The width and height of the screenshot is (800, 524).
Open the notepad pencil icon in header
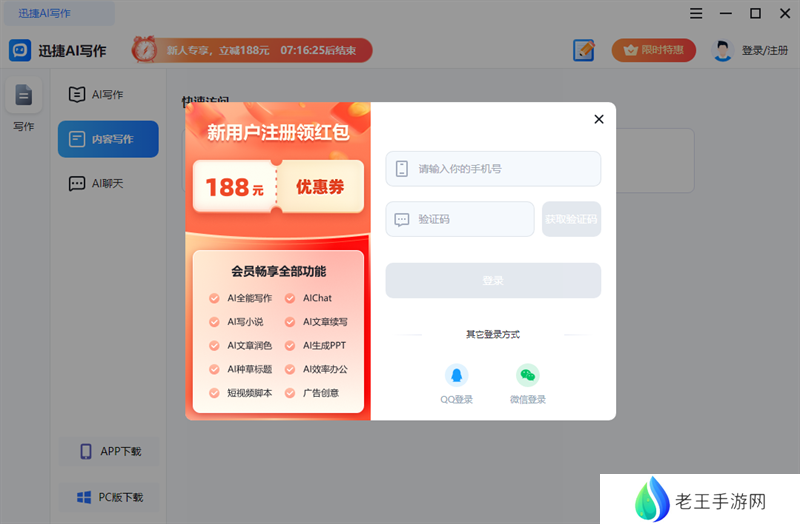point(584,50)
